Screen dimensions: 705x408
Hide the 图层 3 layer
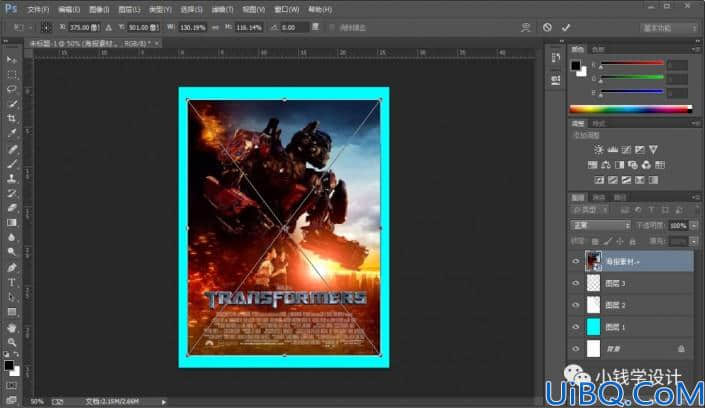click(x=576, y=283)
